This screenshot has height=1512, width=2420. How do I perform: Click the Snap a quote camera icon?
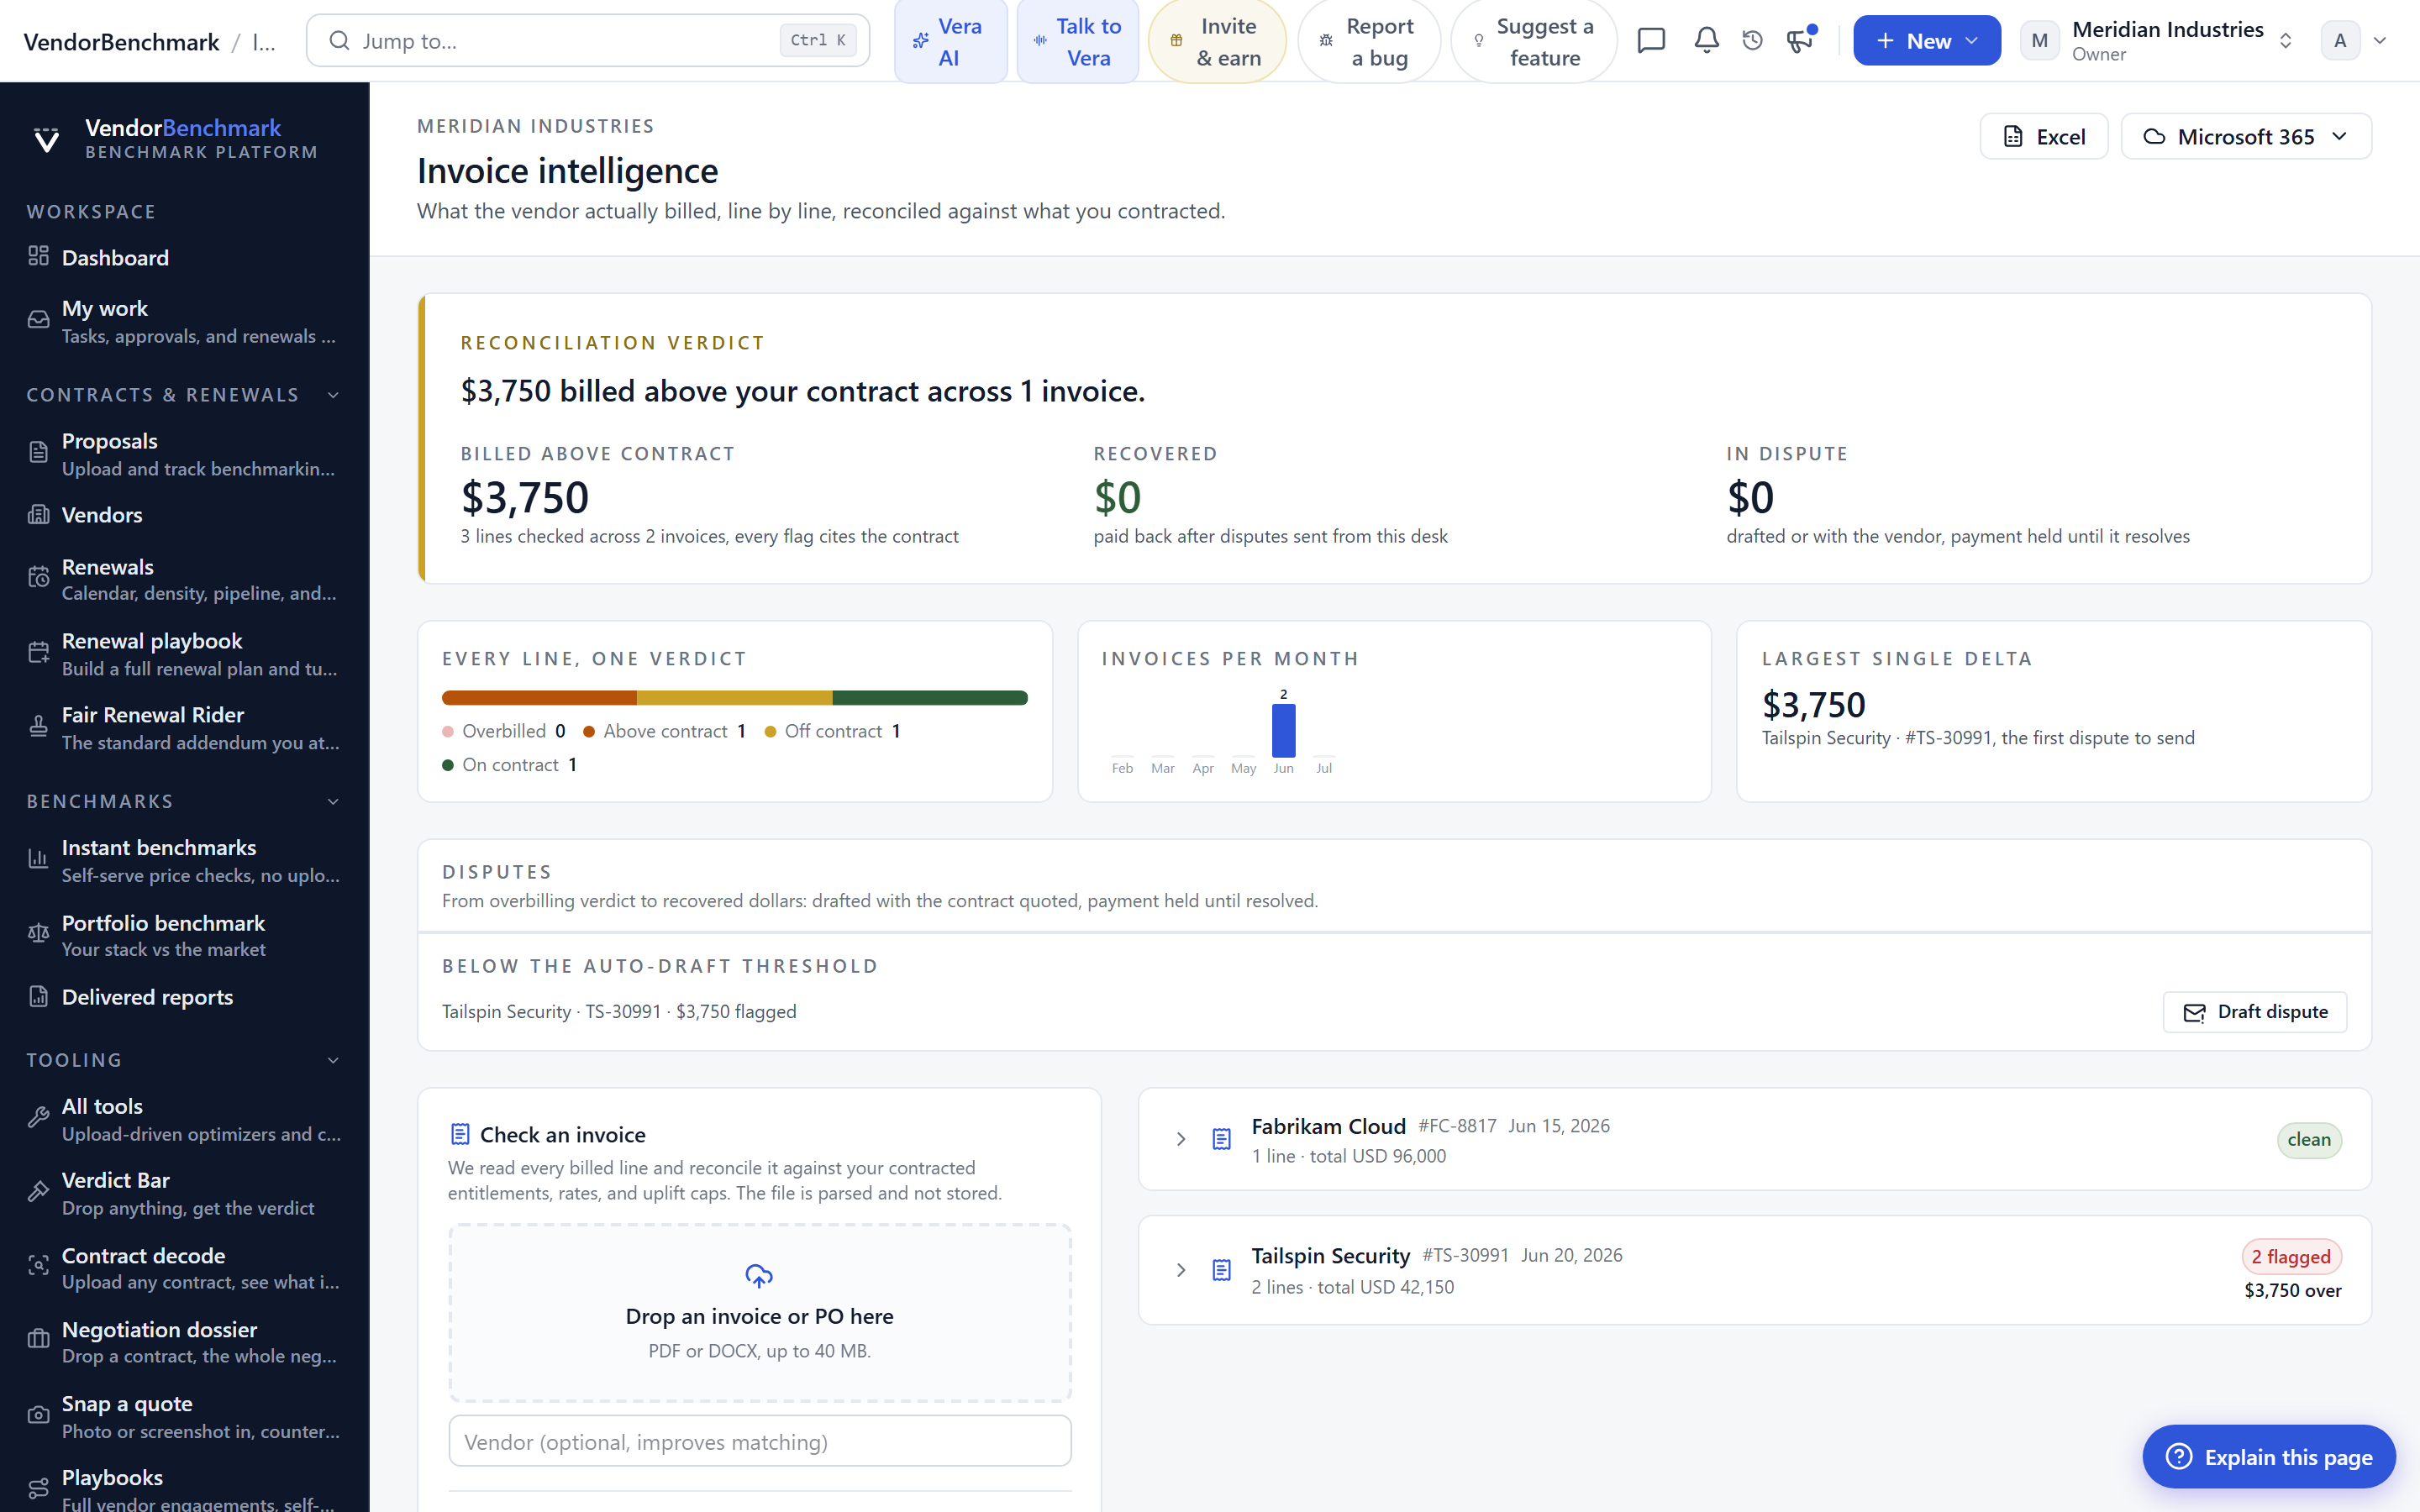tap(38, 1416)
